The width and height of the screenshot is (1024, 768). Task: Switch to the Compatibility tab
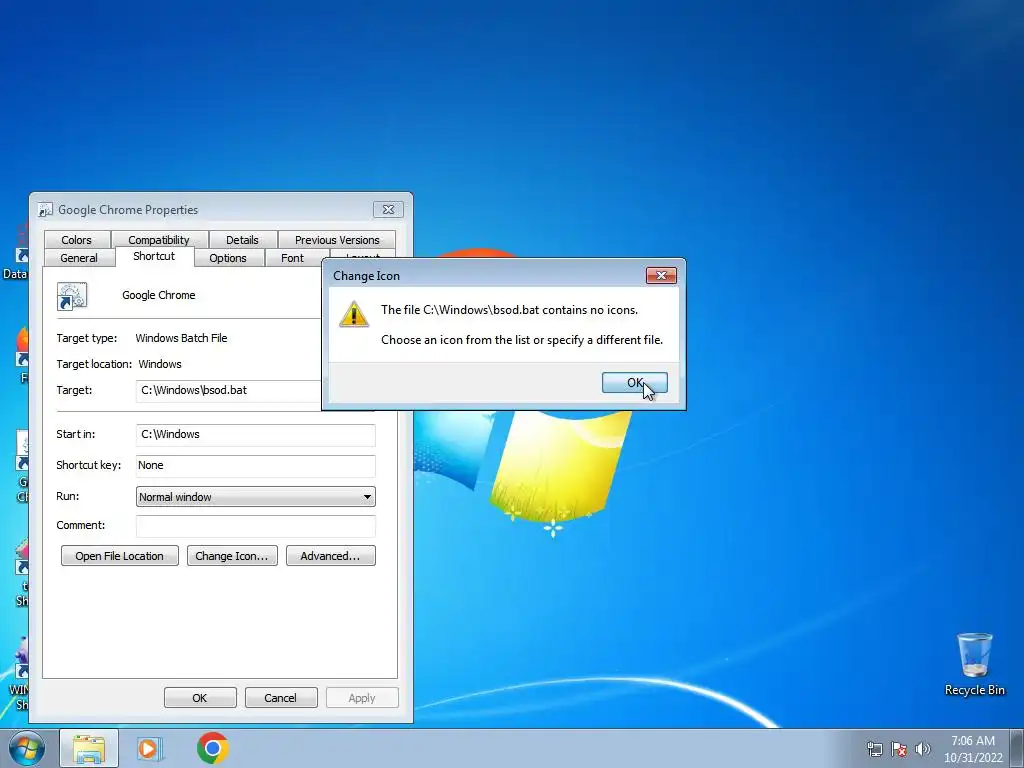point(159,240)
